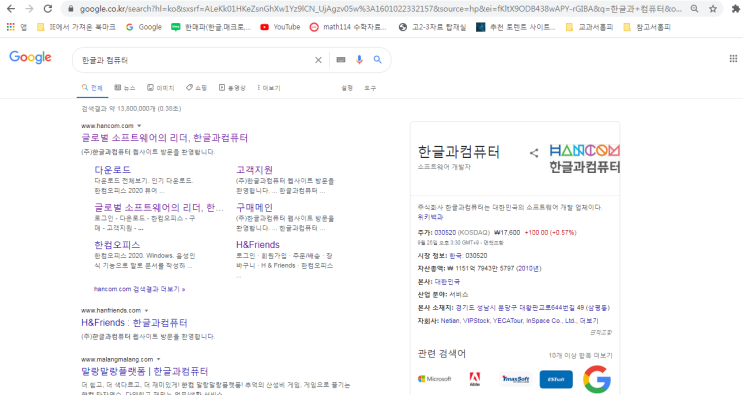The height and width of the screenshot is (395, 743).
Task: Open 도구 search tools
Action: point(370,88)
